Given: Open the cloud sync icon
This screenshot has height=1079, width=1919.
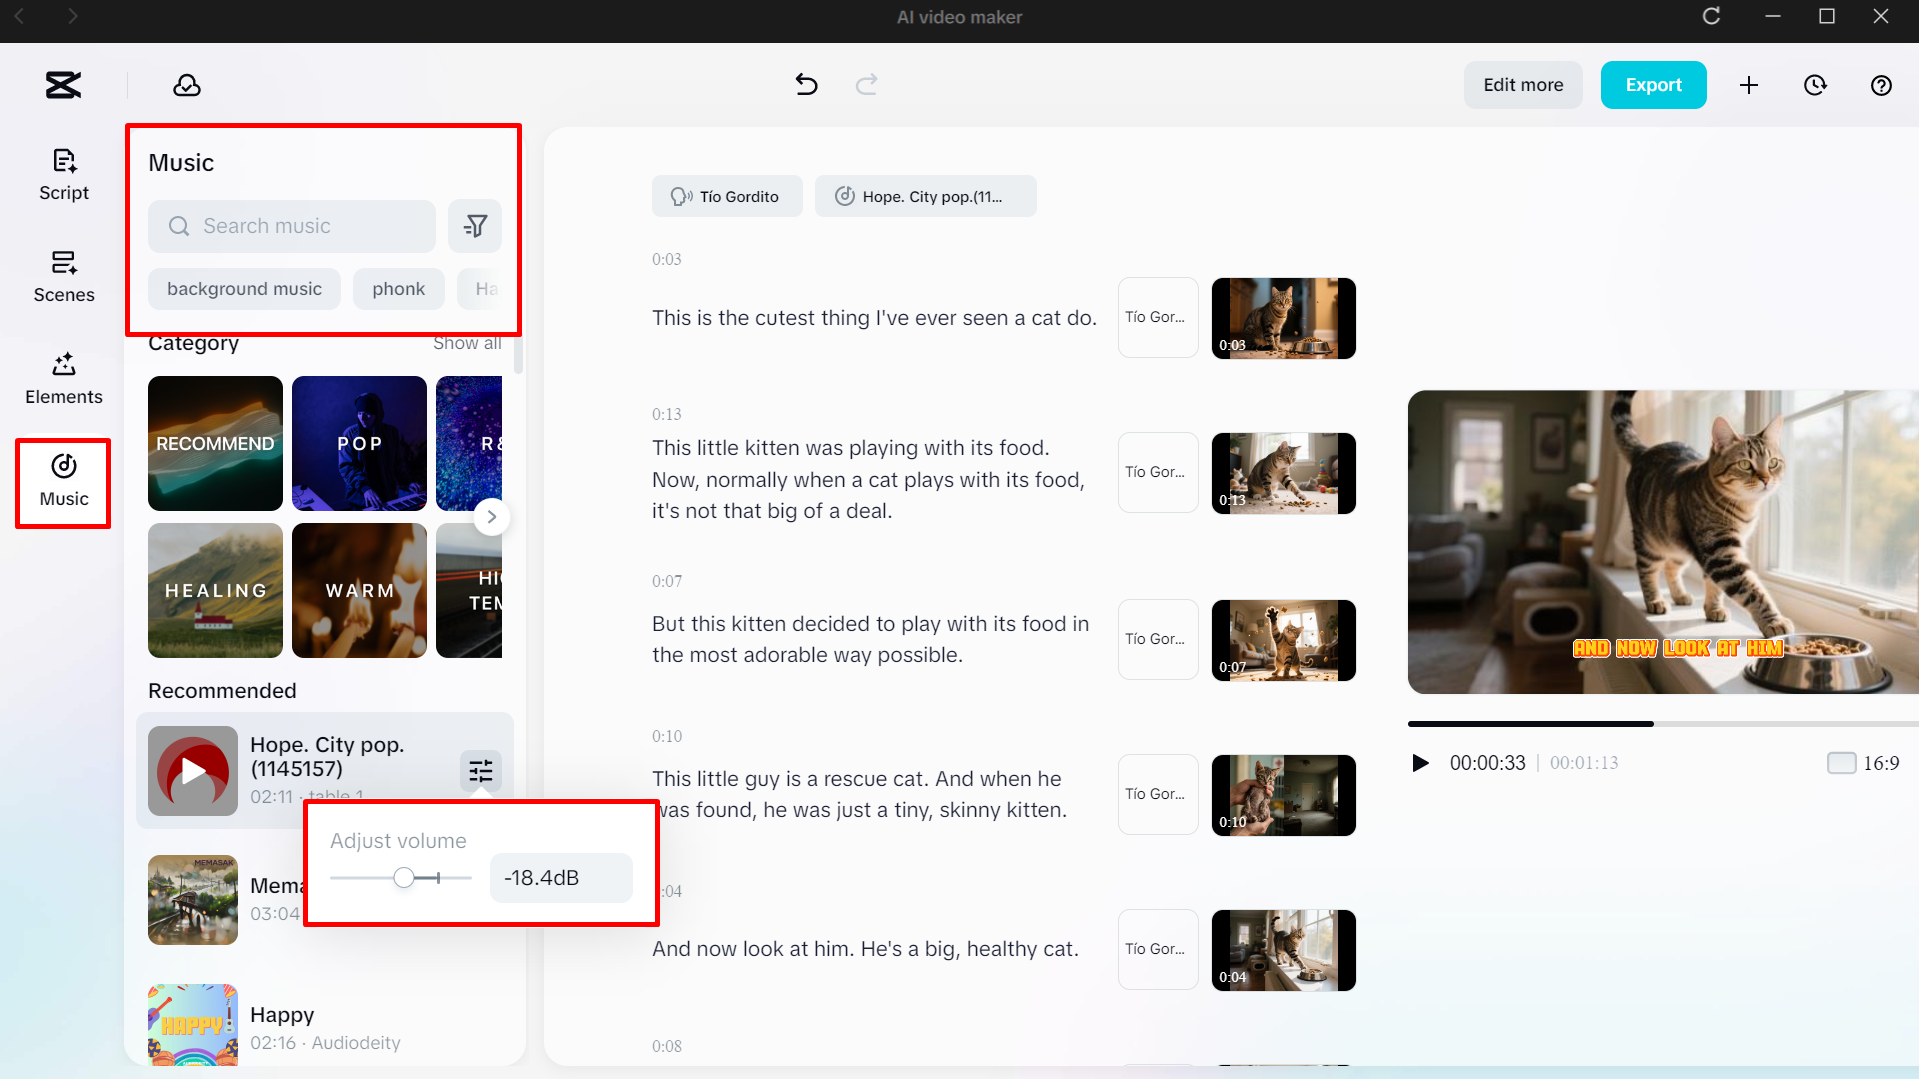Looking at the screenshot, I should click(187, 85).
